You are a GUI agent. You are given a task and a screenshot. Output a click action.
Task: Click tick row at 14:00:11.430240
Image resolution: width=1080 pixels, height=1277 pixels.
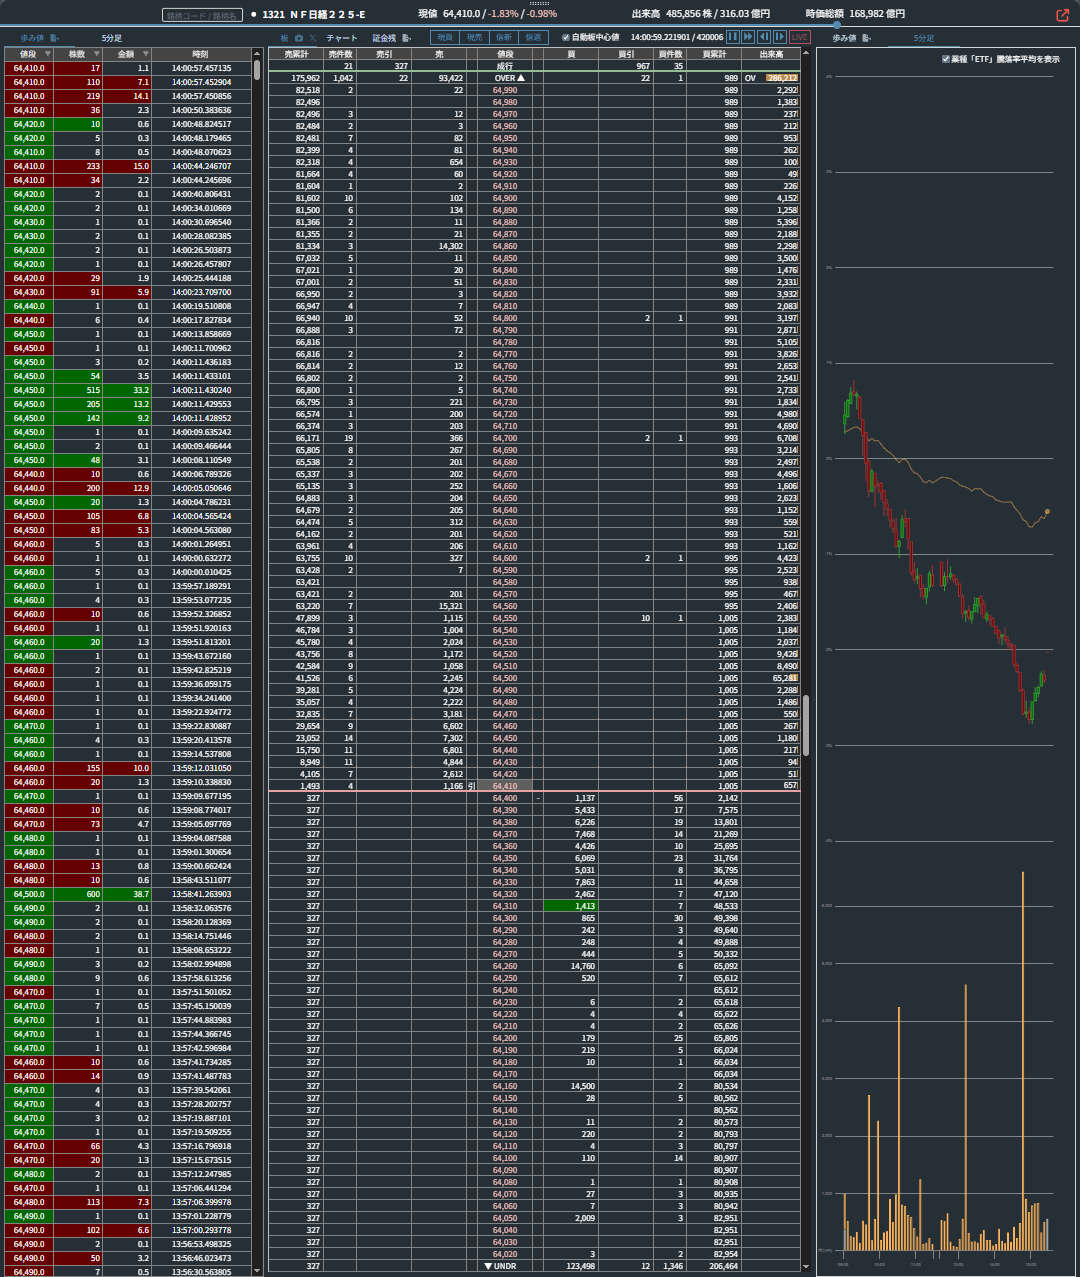127,390
